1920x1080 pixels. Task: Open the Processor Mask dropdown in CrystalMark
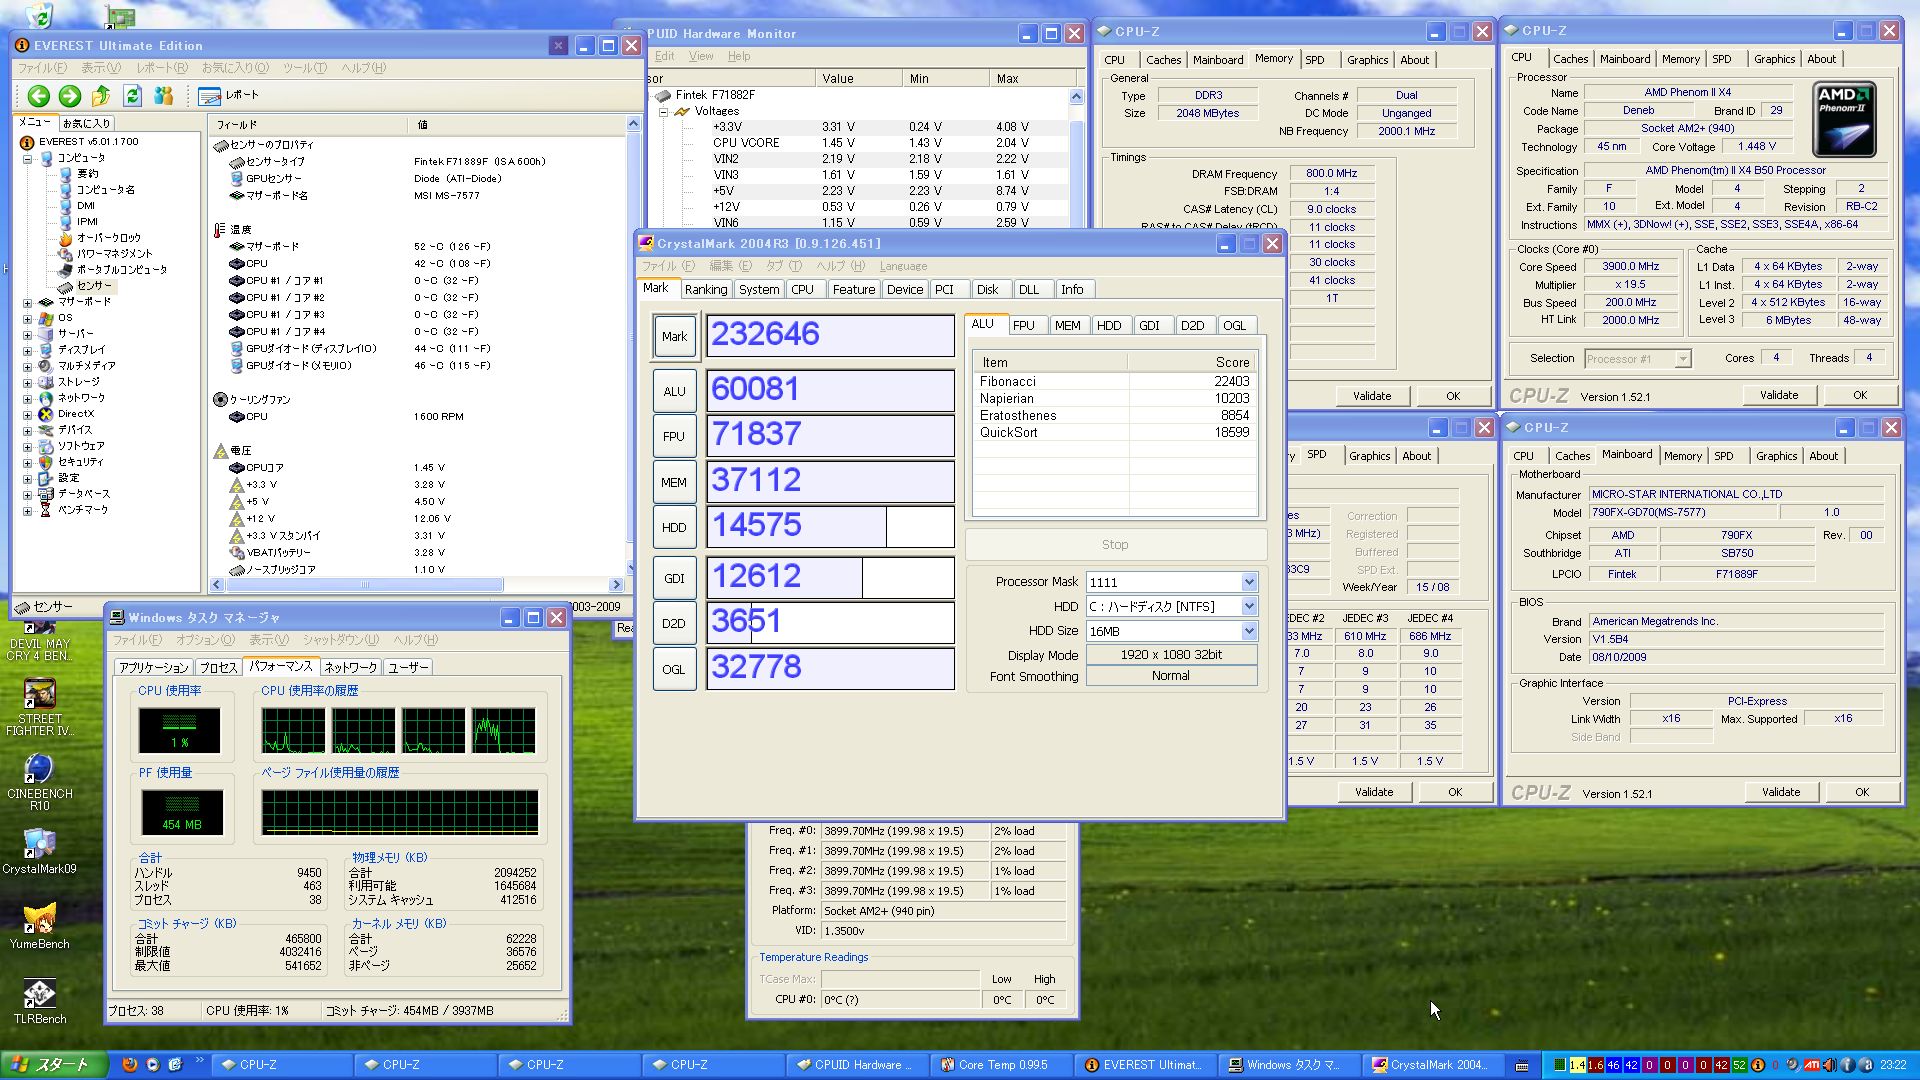pos(1249,582)
